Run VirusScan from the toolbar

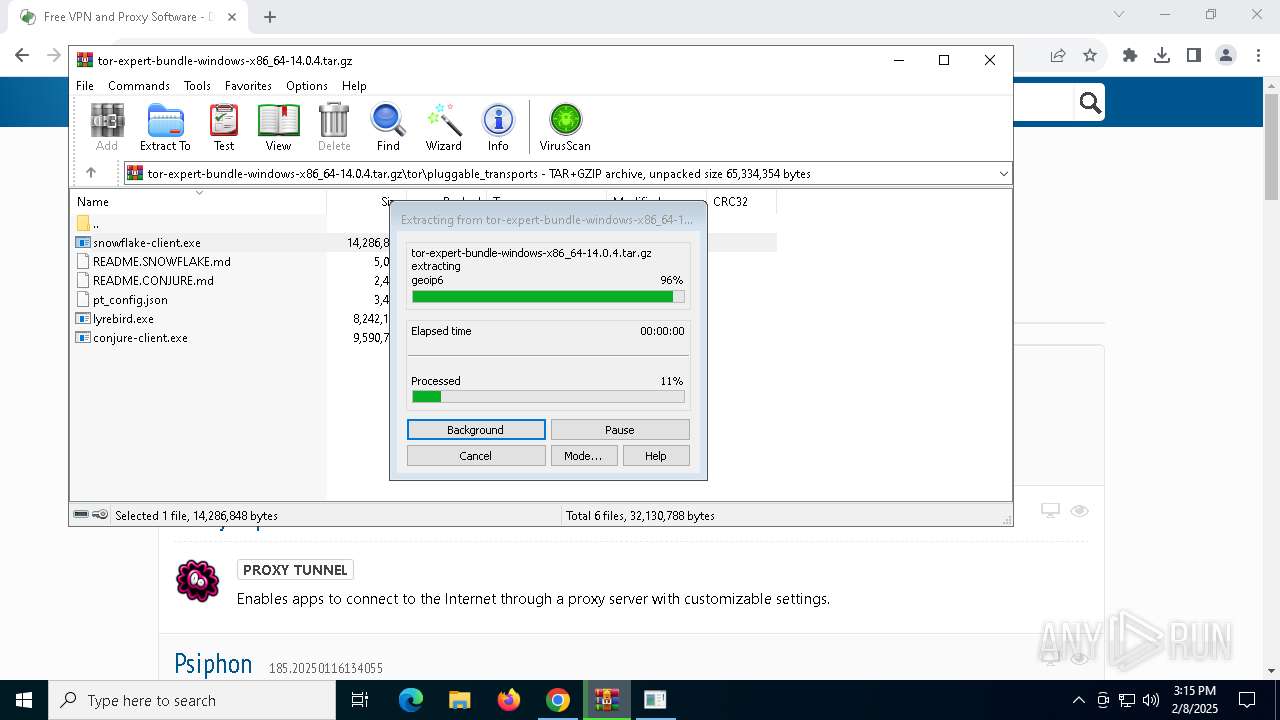point(565,127)
